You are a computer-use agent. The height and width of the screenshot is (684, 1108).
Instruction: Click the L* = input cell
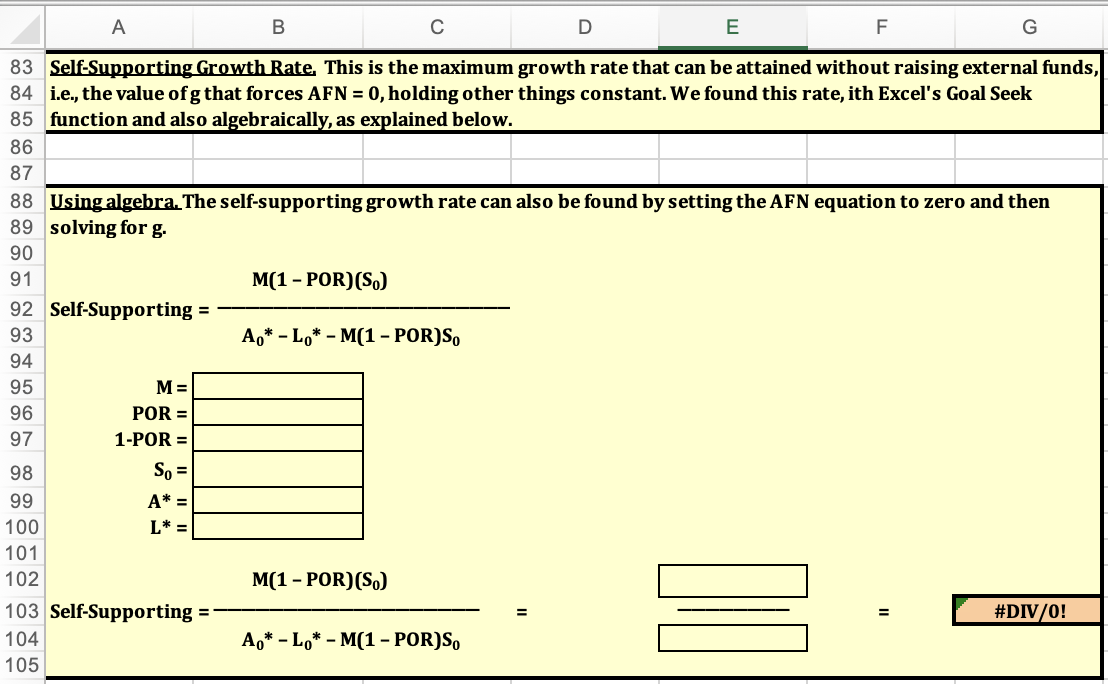coord(278,526)
